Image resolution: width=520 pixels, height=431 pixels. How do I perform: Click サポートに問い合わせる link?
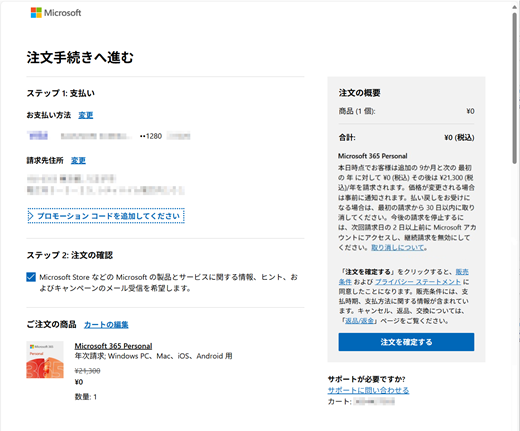click(x=368, y=390)
